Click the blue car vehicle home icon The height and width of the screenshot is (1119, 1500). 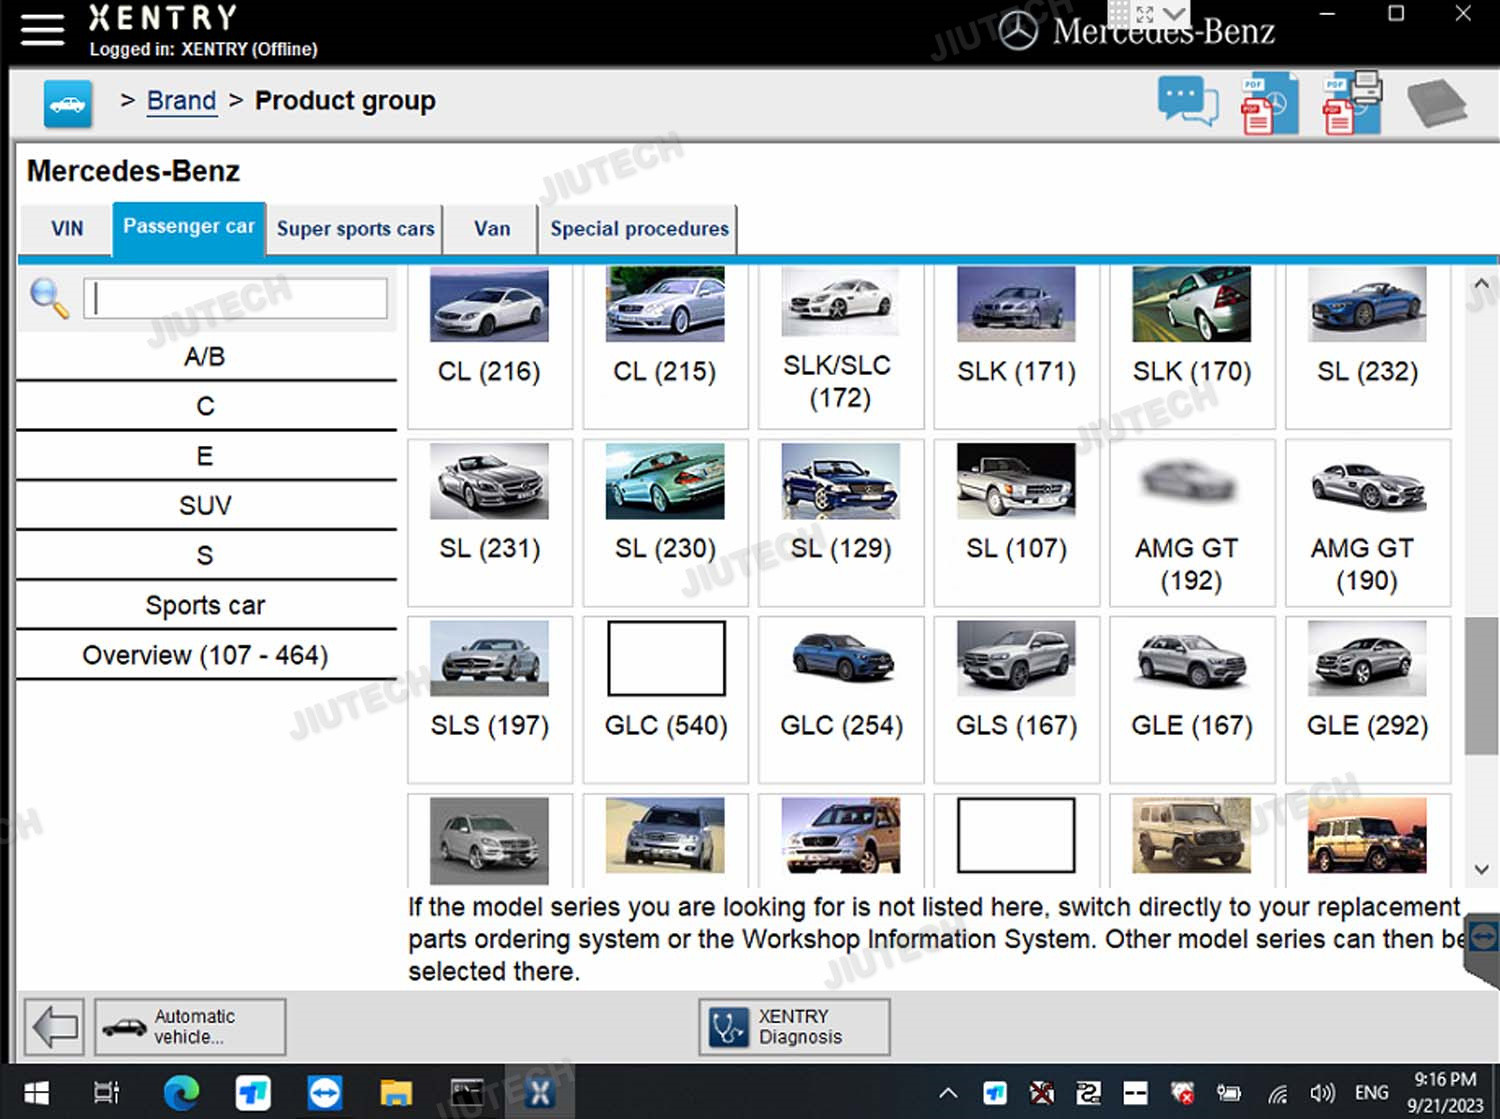(68, 103)
